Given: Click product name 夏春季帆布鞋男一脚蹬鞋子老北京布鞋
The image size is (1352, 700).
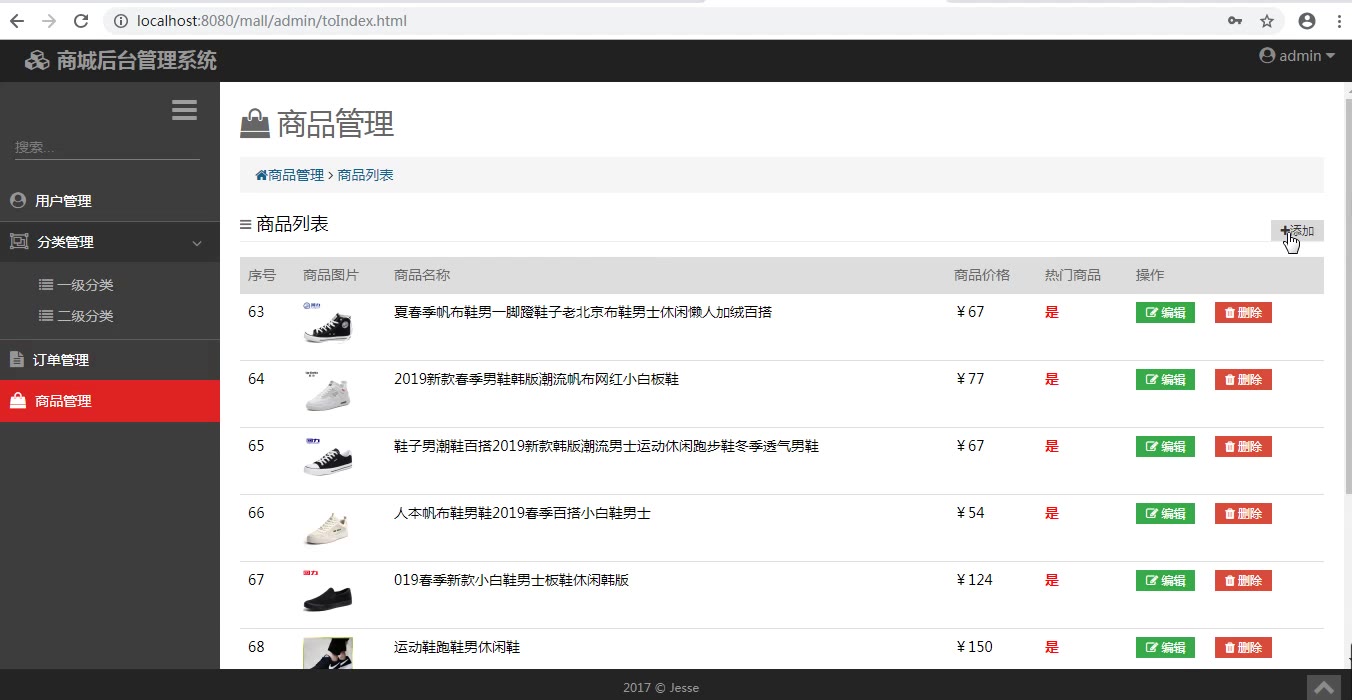Looking at the screenshot, I should (583, 312).
